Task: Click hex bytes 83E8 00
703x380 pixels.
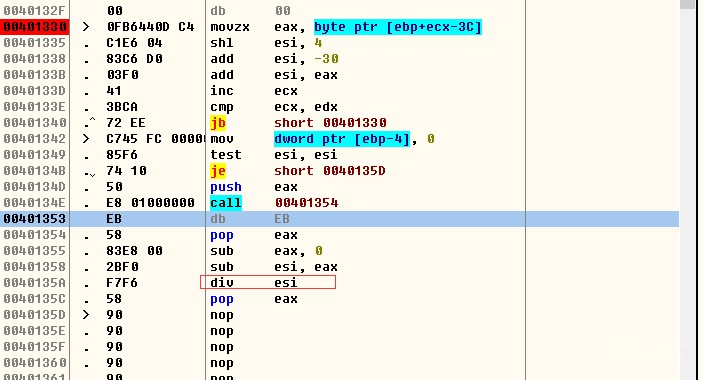Action: point(134,251)
